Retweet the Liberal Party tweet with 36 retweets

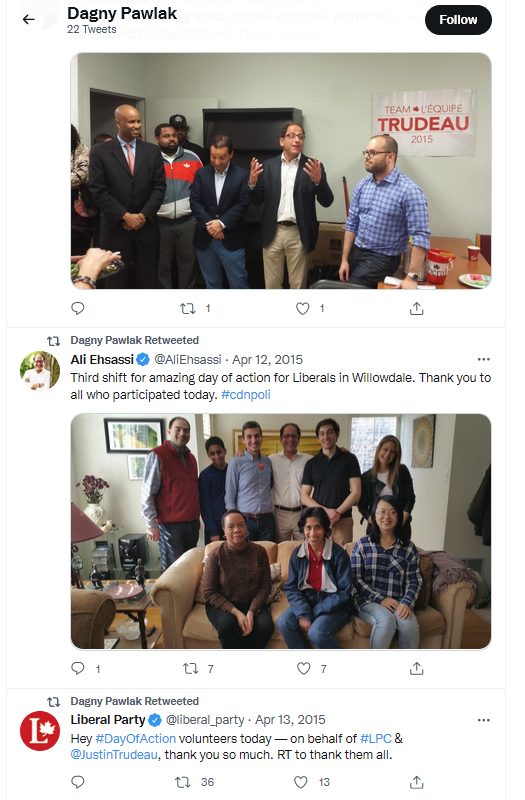183,782
